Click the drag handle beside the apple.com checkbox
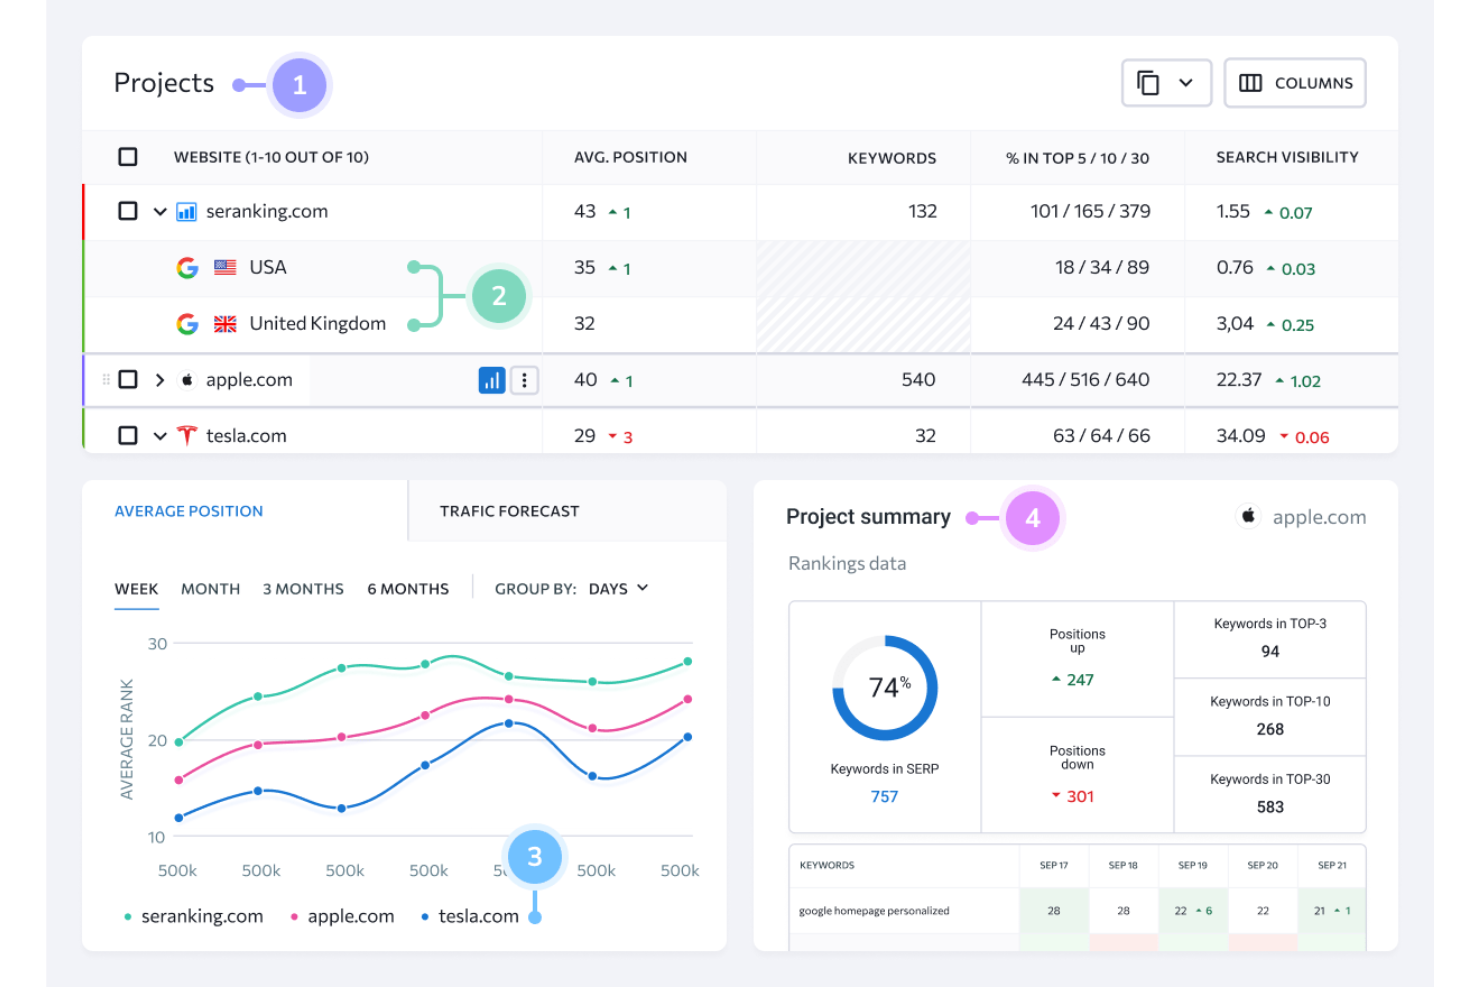1480x987 pixels. (x=106, y=380)
